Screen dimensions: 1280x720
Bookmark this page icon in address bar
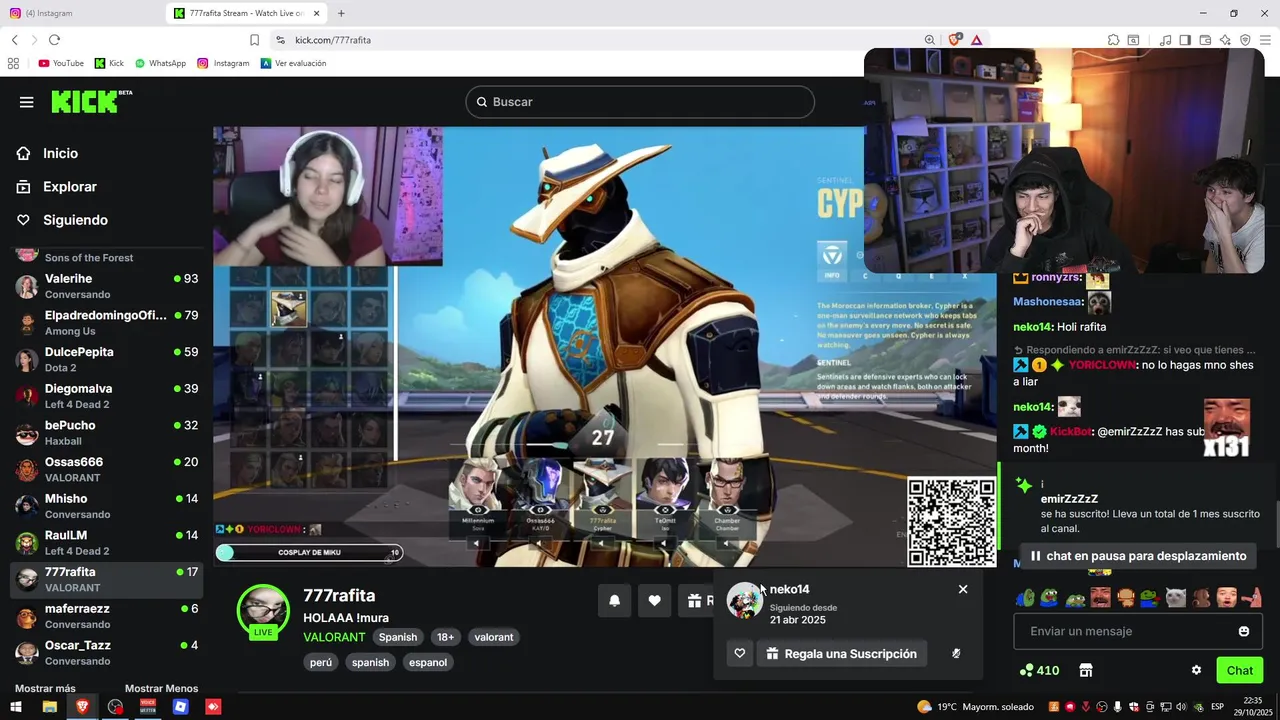coord(254,40)
